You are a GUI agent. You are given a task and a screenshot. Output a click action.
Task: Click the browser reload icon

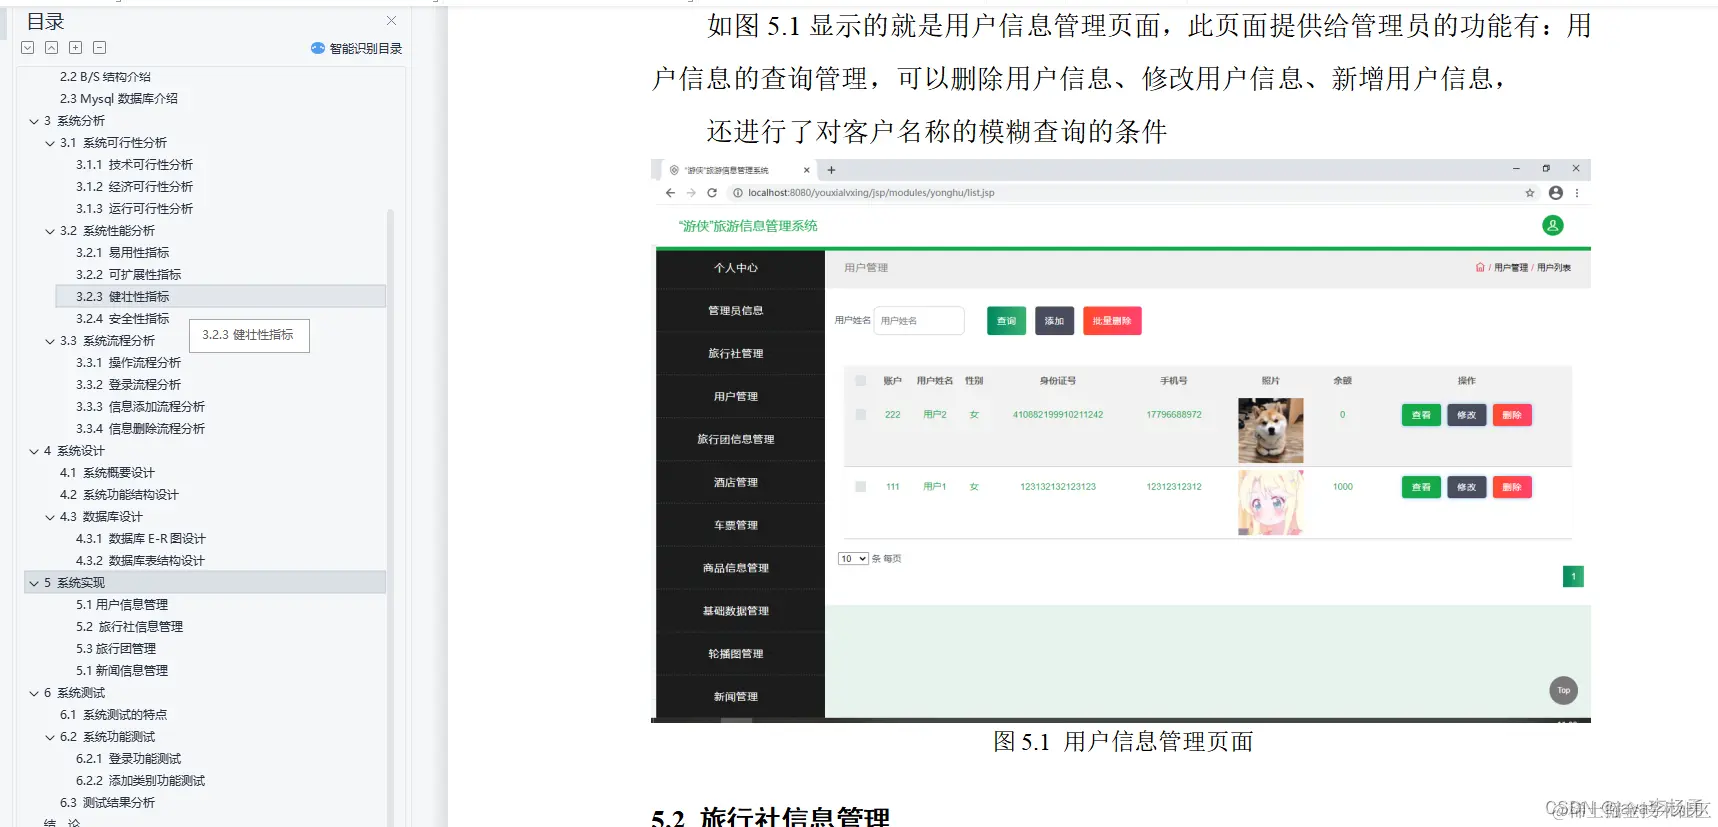(712, 193)
